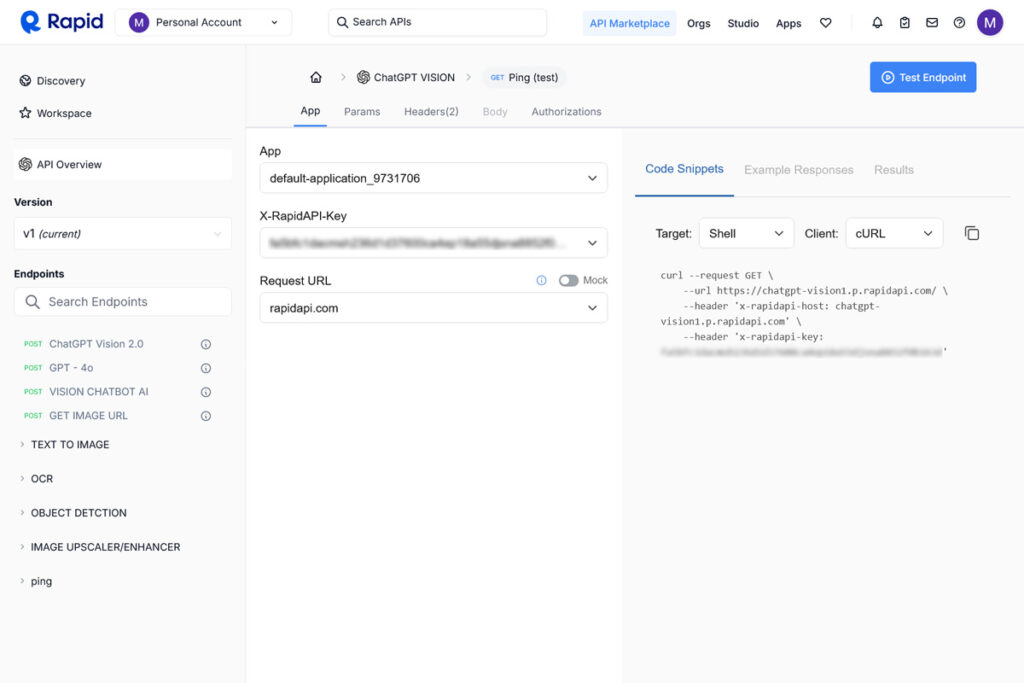Image resolution: width=1024 pixels, height=683 pixels.
Task: Click the Test Endpoint button
Action: (x=923, y=77)
